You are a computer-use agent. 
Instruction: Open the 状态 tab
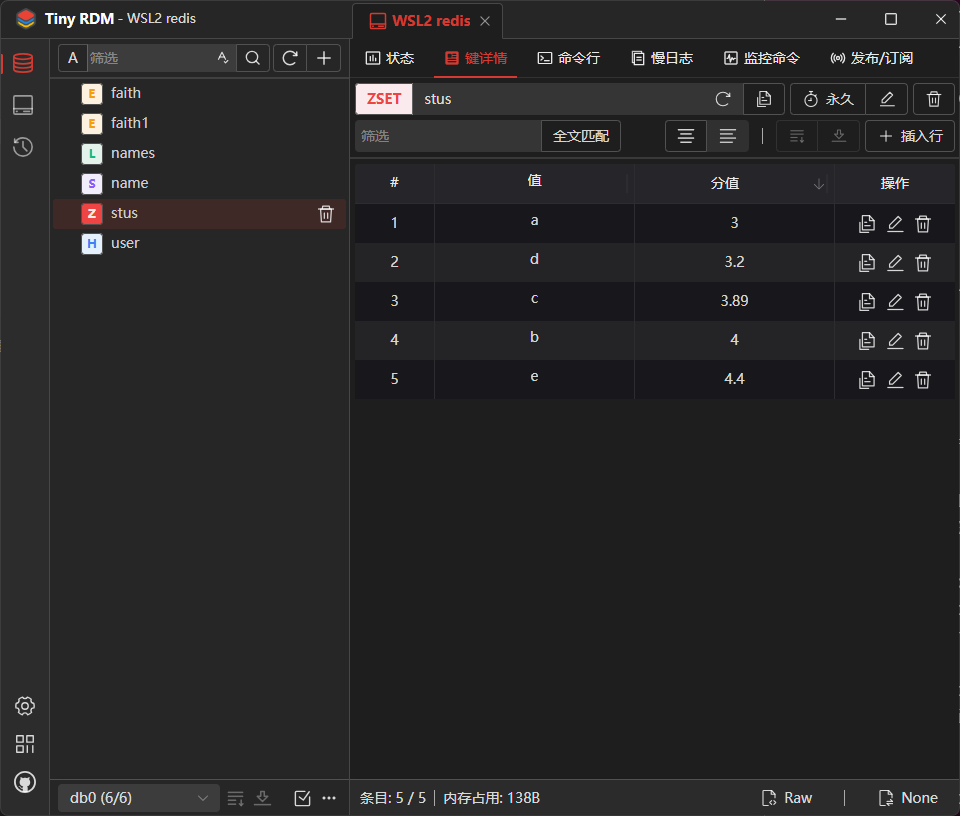point(390,58)
